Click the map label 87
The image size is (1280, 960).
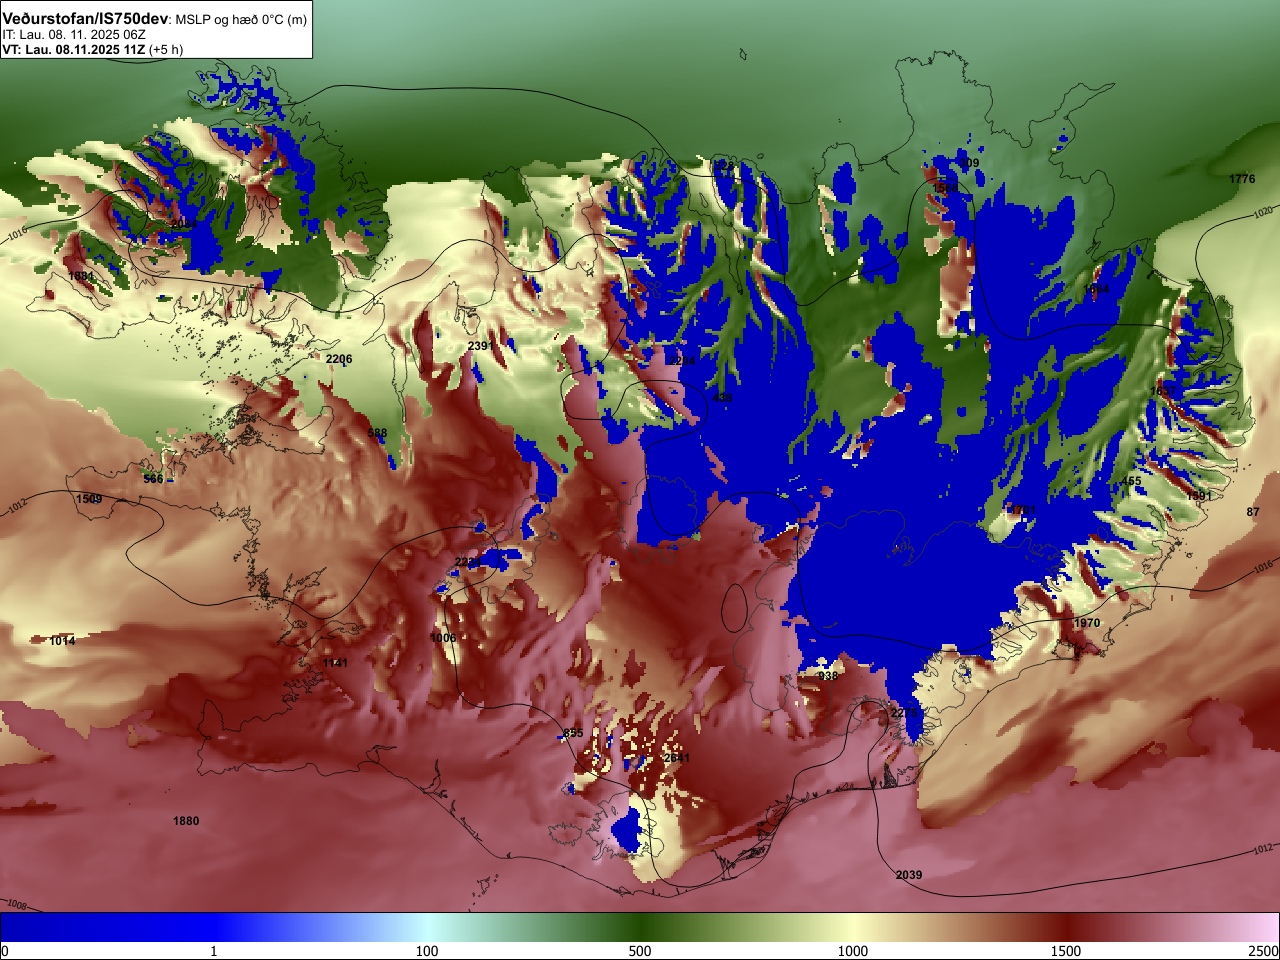point(1253,512)
